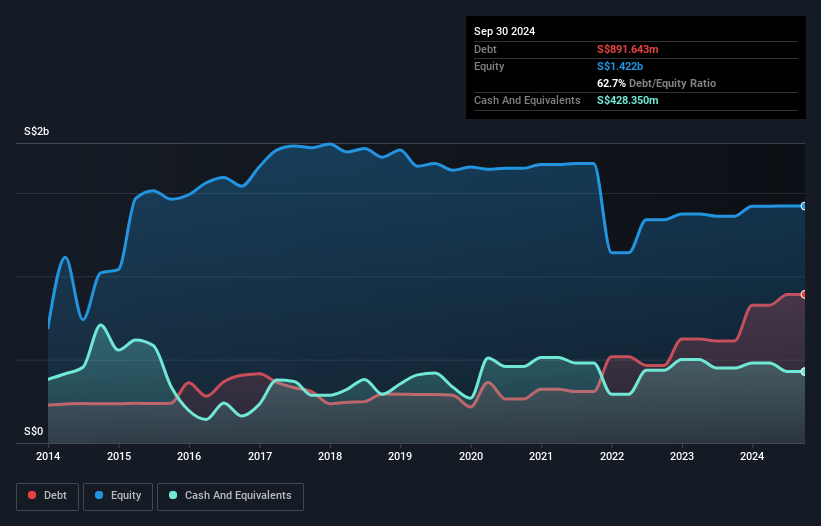Click the 2019 x-axis label
The width and height of the screenshot is (821, 526).
click(400, 456)
